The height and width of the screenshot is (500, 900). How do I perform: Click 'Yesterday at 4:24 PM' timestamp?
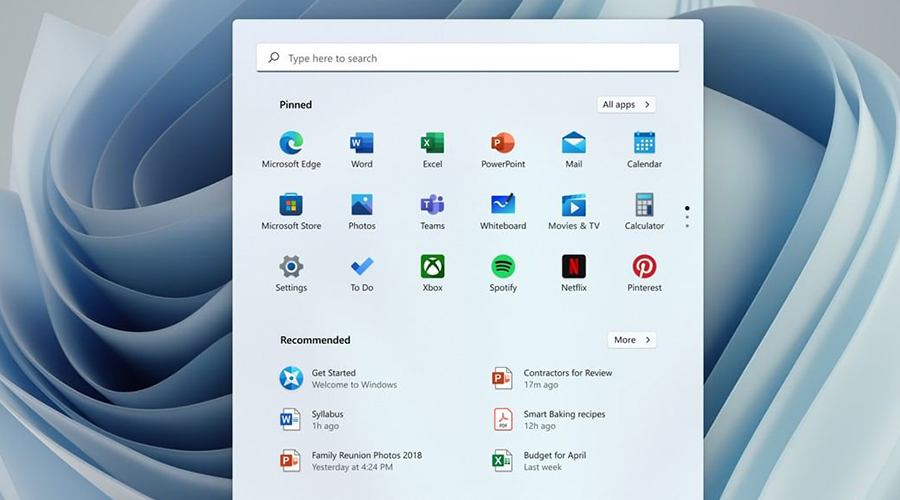352,467
